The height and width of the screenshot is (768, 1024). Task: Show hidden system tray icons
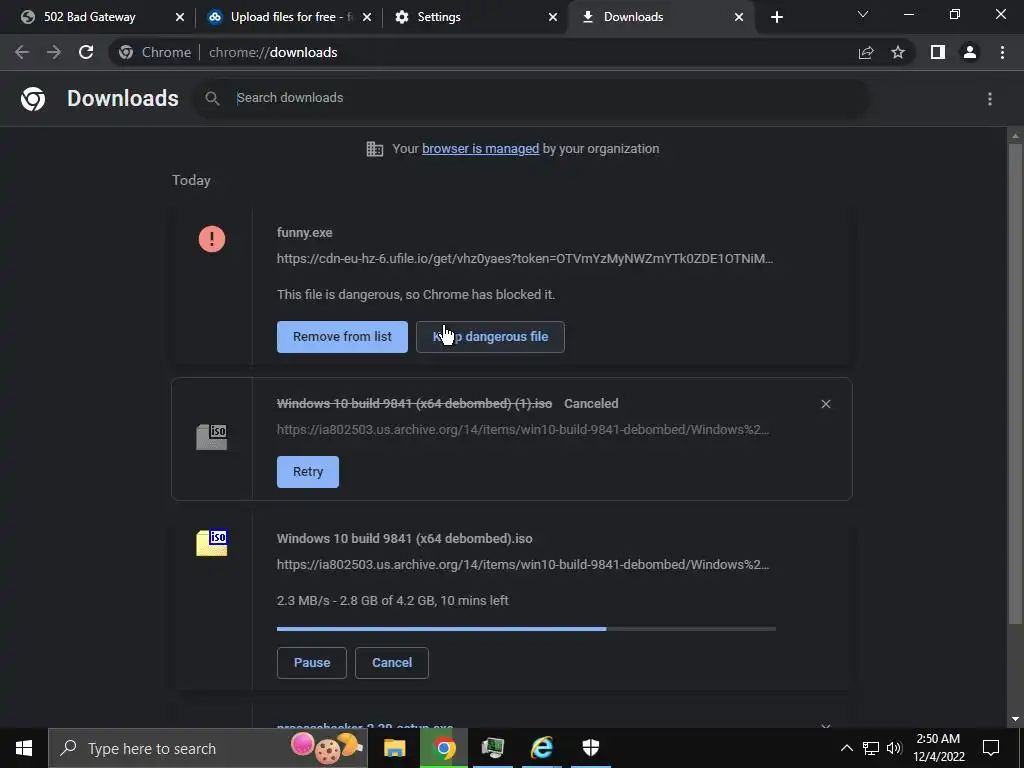(846, 748)
